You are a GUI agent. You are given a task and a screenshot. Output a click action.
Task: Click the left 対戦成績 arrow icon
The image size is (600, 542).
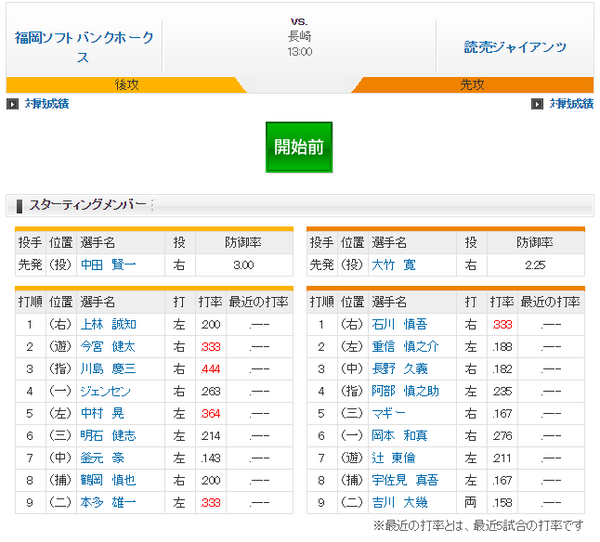tap(12, 104)
